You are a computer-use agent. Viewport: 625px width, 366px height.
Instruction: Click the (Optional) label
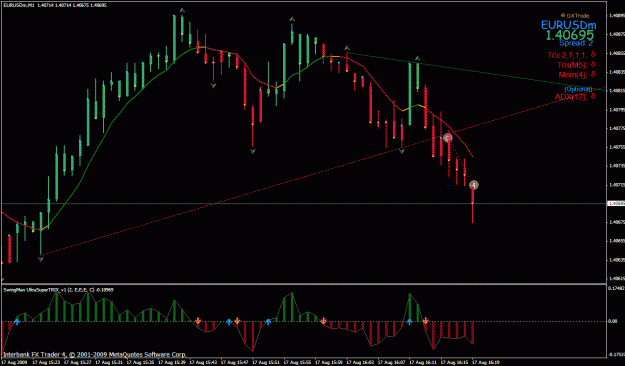coord(578,89)
